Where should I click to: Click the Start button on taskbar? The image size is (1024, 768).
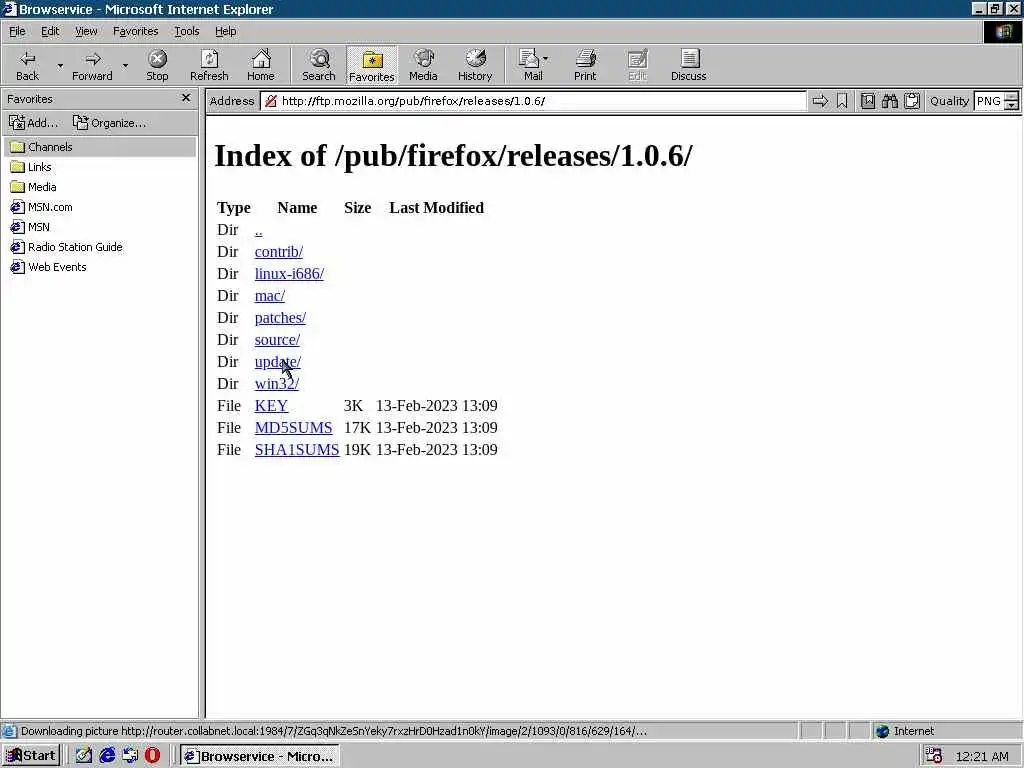[31, 756]
